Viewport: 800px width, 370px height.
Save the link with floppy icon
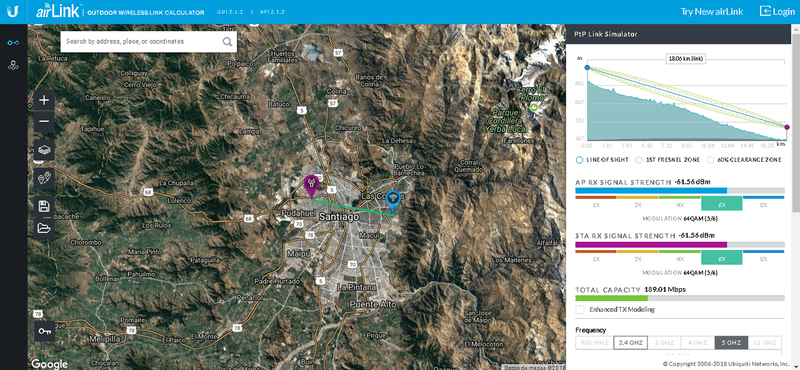pos(44,207)
